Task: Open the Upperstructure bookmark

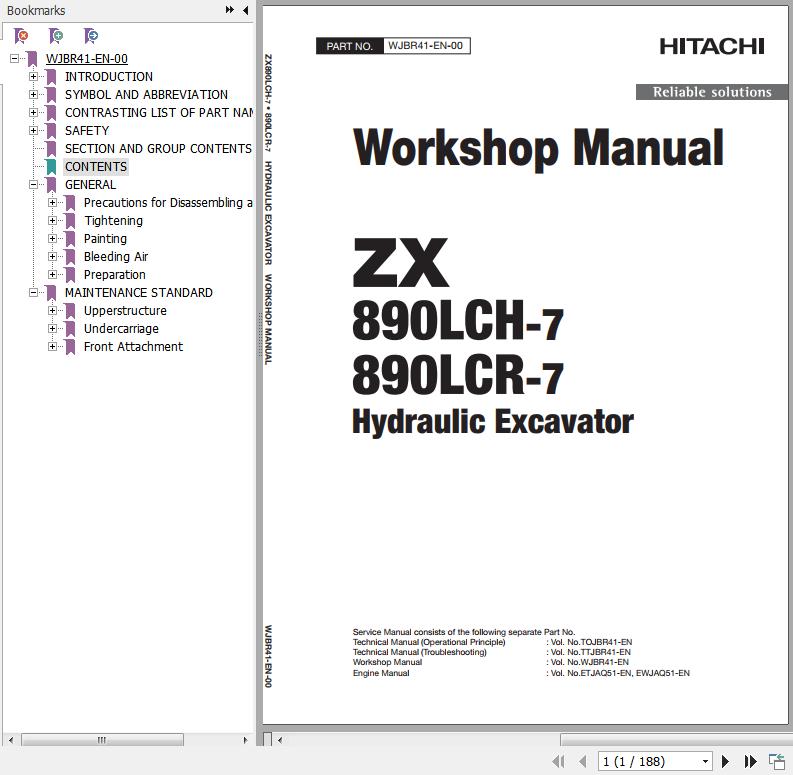Action: tap(125, 311)
